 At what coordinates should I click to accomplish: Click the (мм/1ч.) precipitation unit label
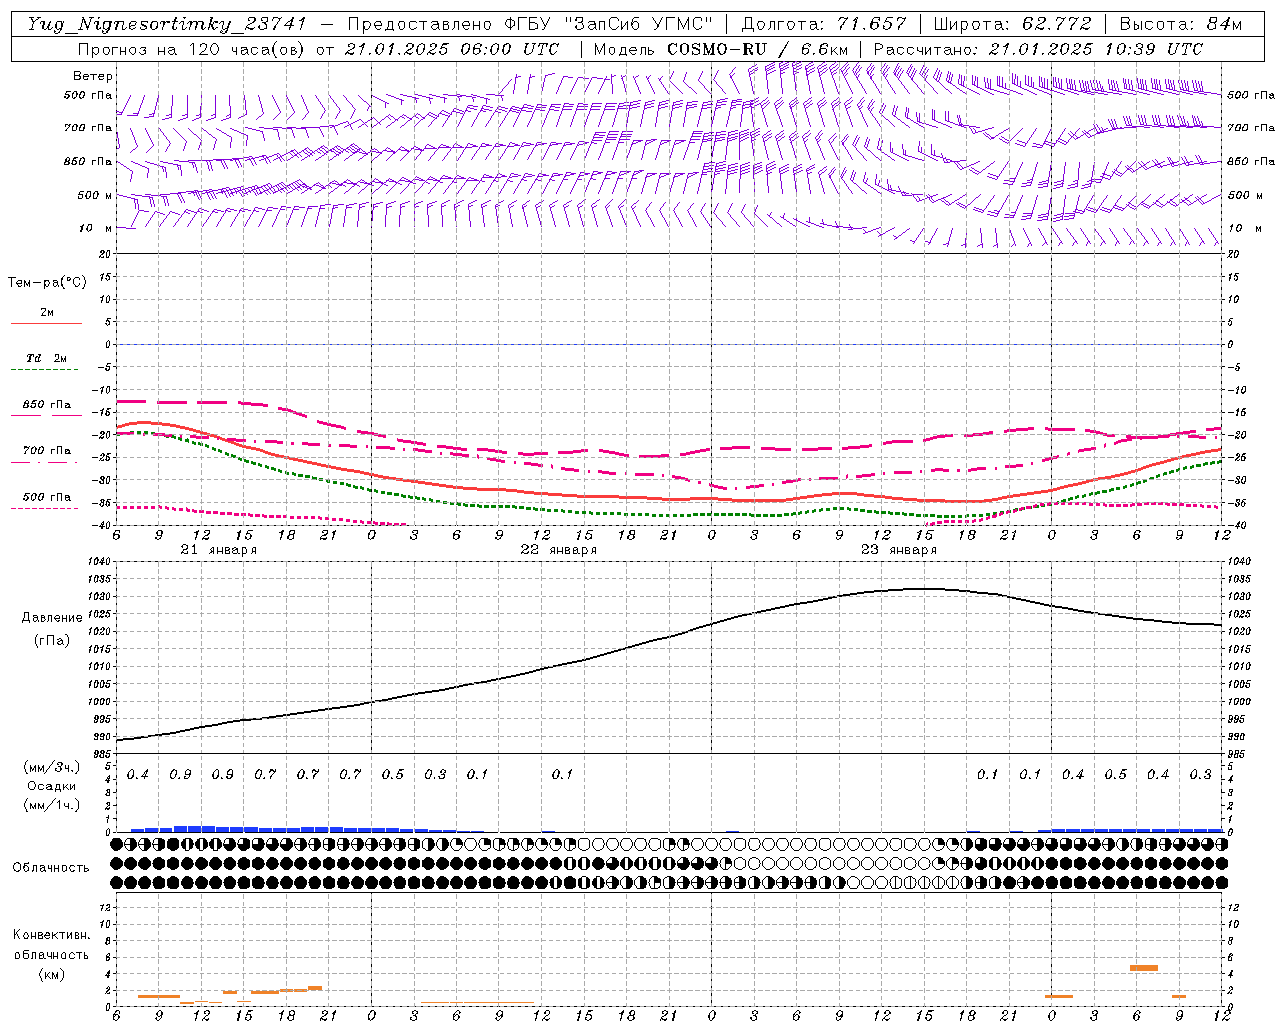(52, 805)
